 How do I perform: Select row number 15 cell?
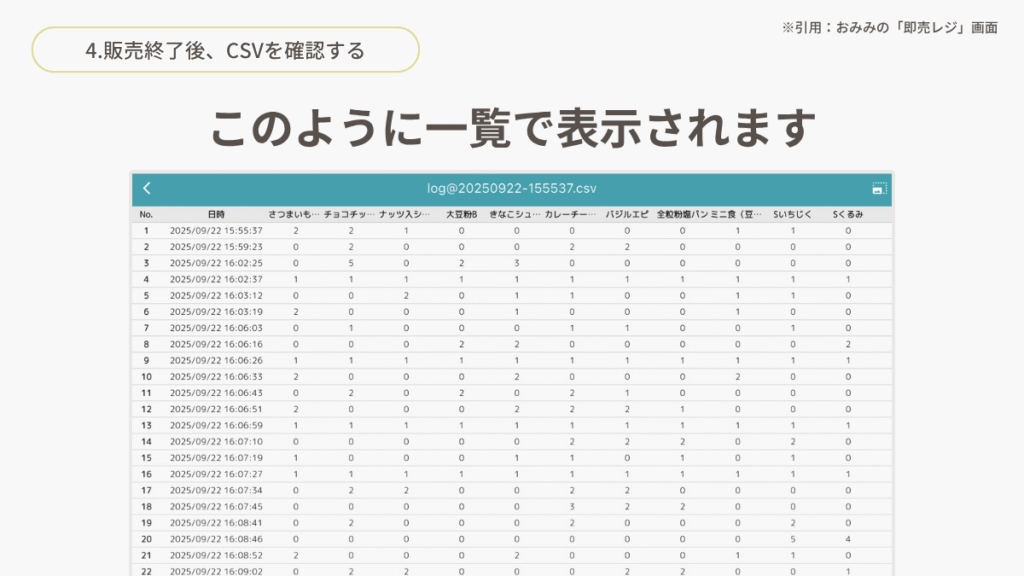click(146, 458)
